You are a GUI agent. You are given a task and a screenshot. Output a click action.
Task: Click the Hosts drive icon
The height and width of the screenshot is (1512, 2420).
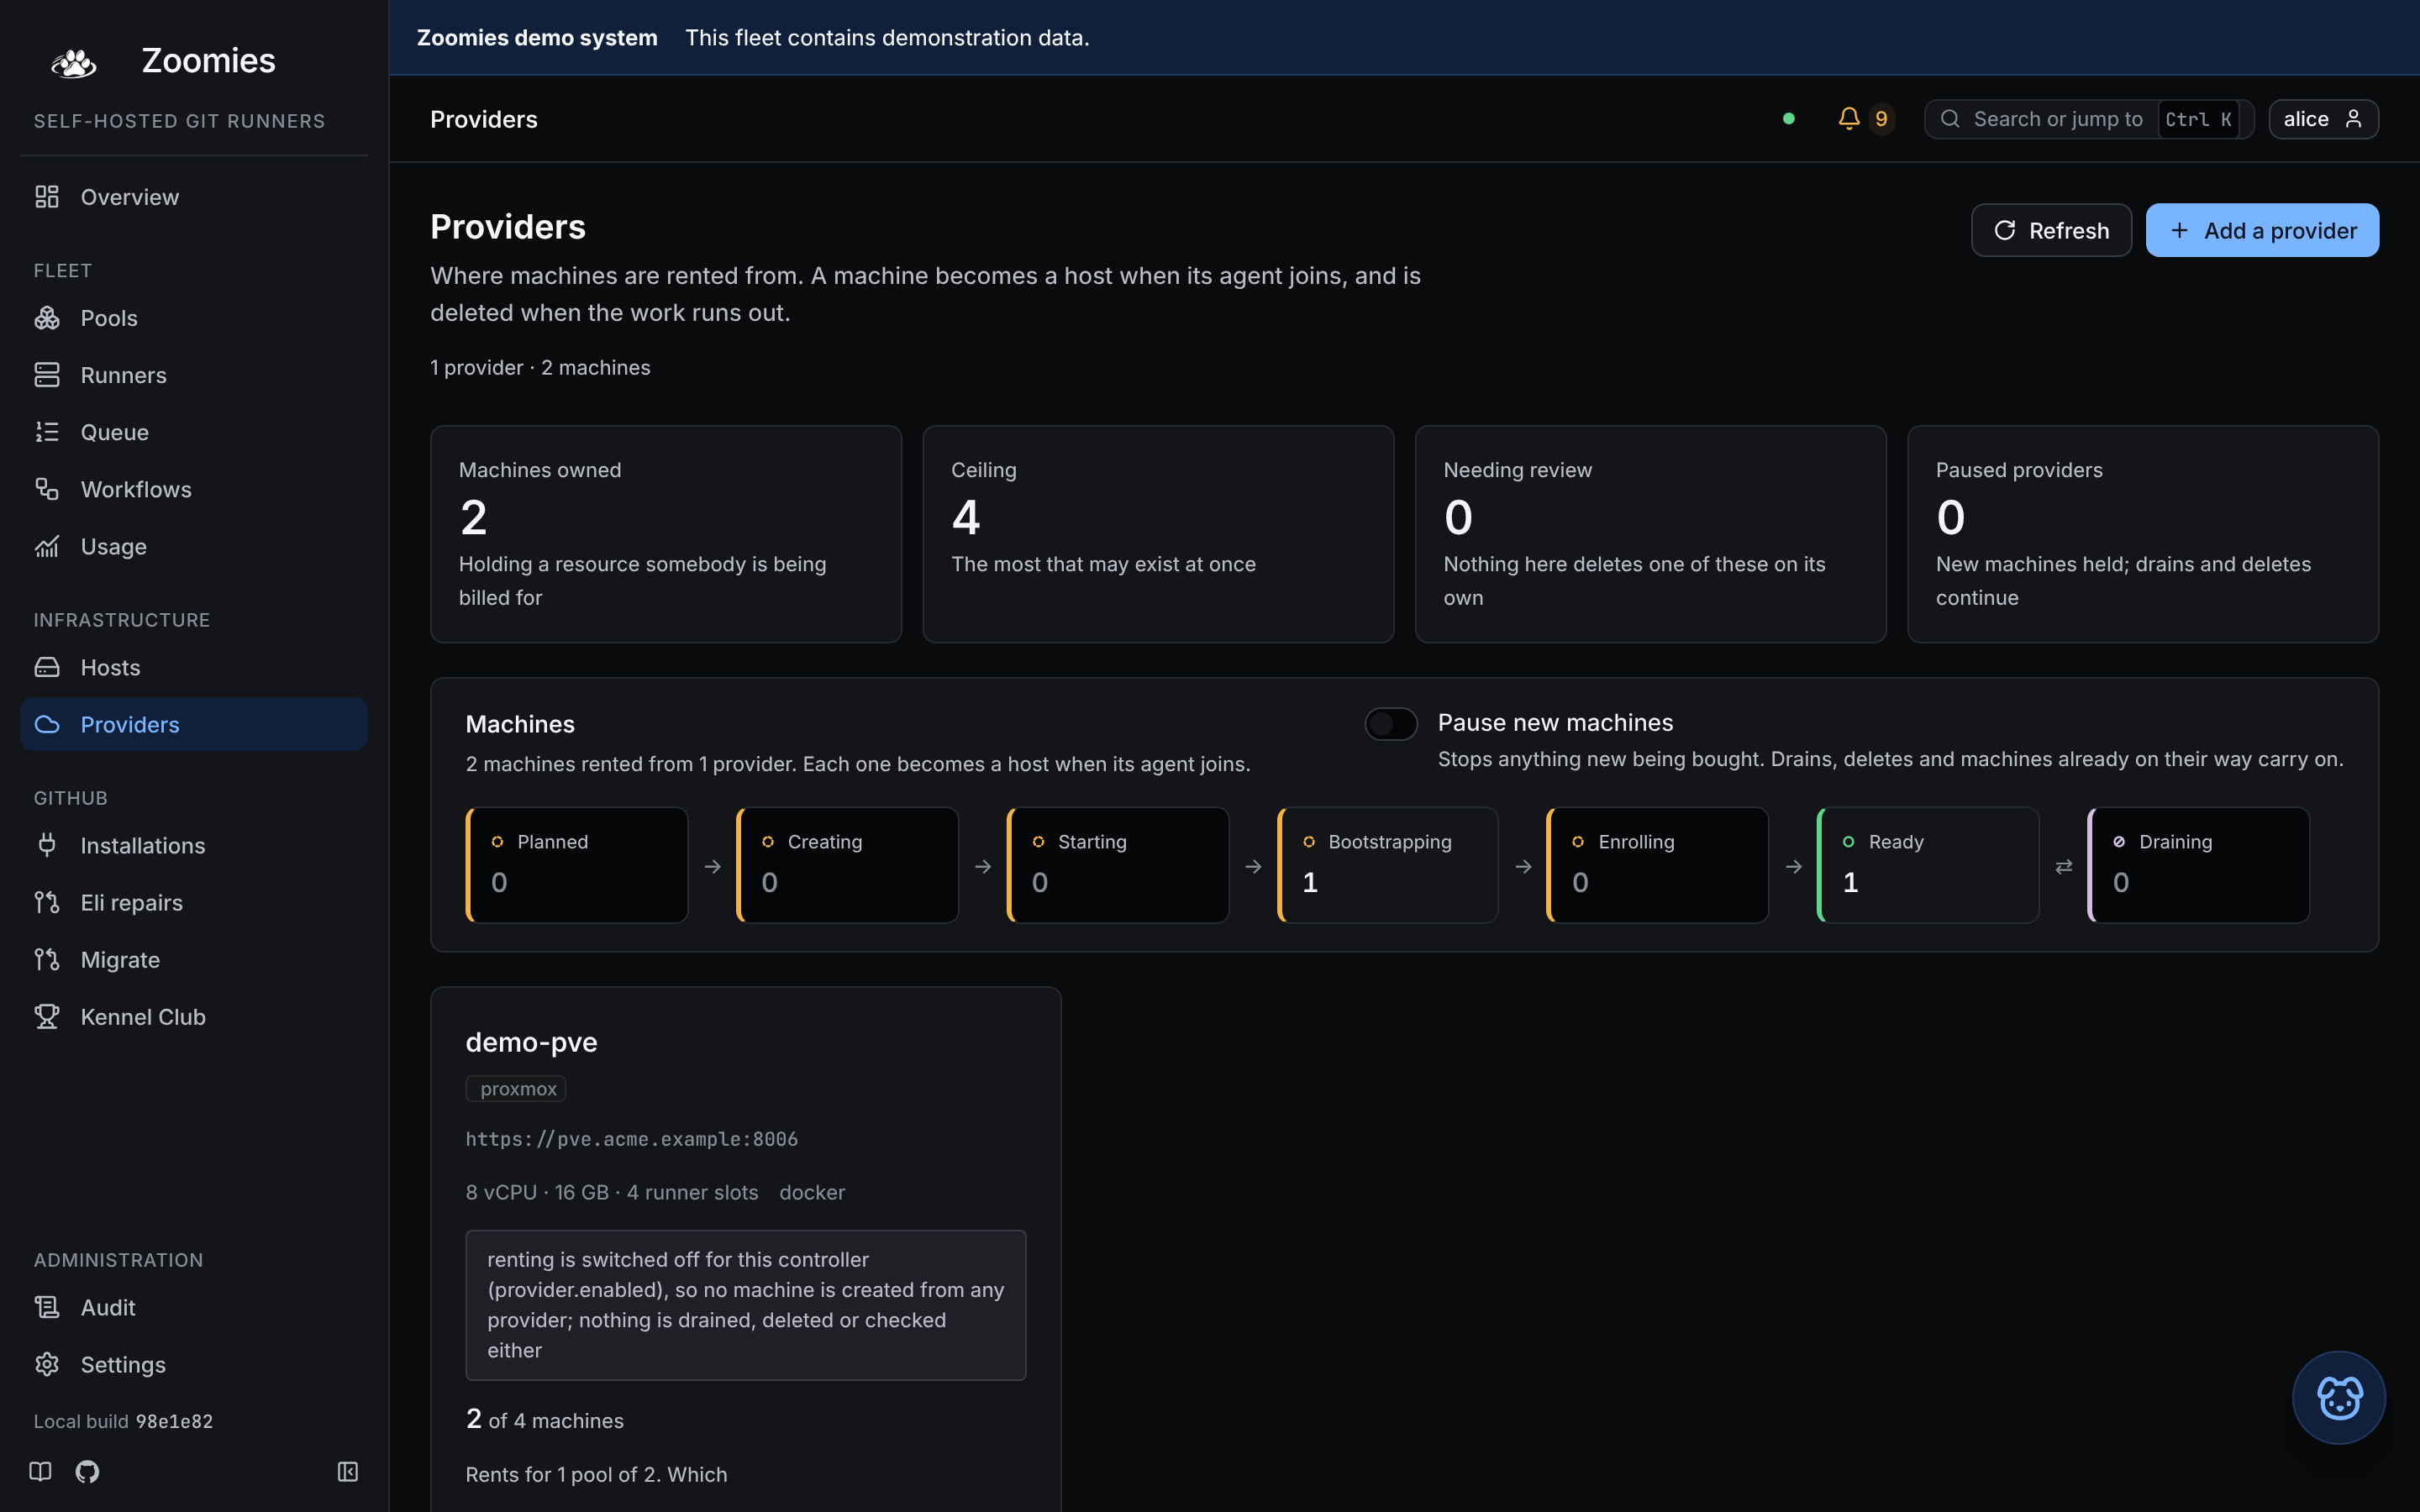point(47,667)
